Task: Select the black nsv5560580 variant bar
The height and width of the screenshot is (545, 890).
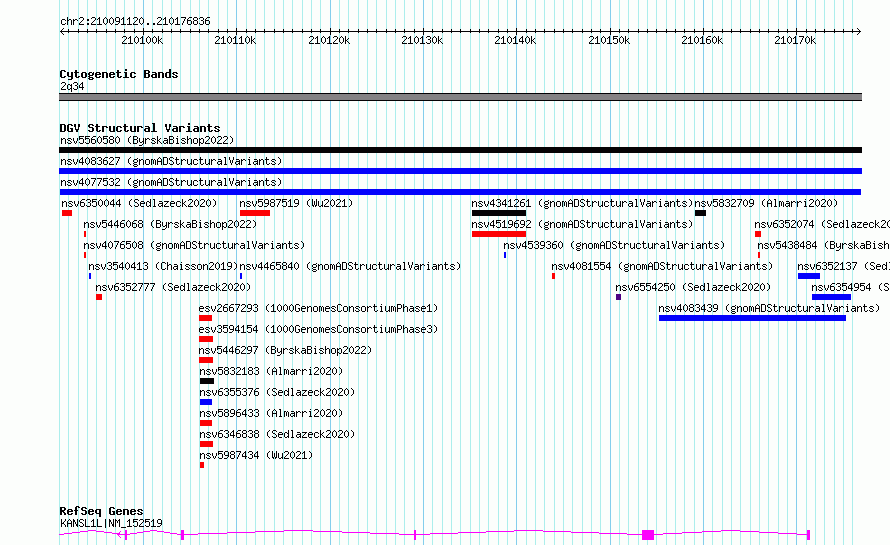Action: pos(460,150)
